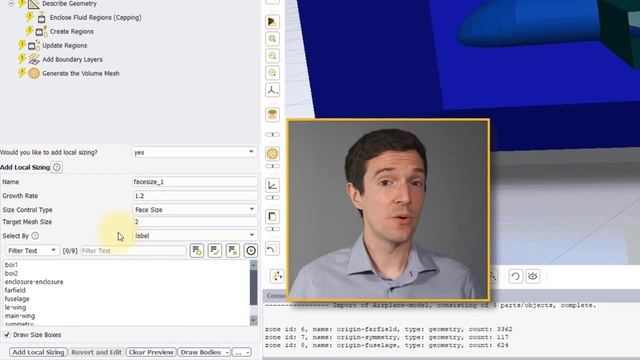The height and width of the screenshot is (360, 640).
Task: Select the Create Regions workflow step
Action: coord(72,31)
